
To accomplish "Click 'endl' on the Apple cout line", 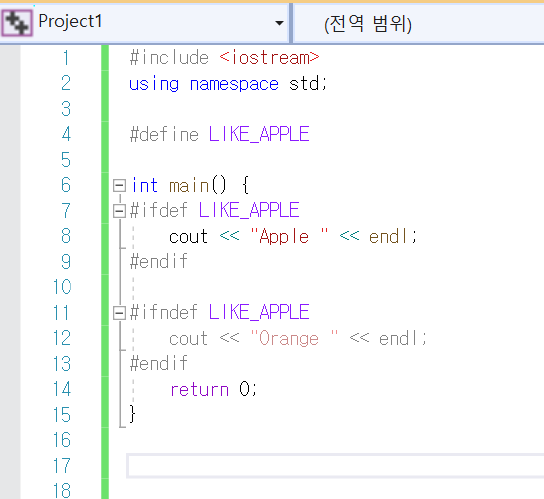I will pyautogui.click(x=389, y=237).
